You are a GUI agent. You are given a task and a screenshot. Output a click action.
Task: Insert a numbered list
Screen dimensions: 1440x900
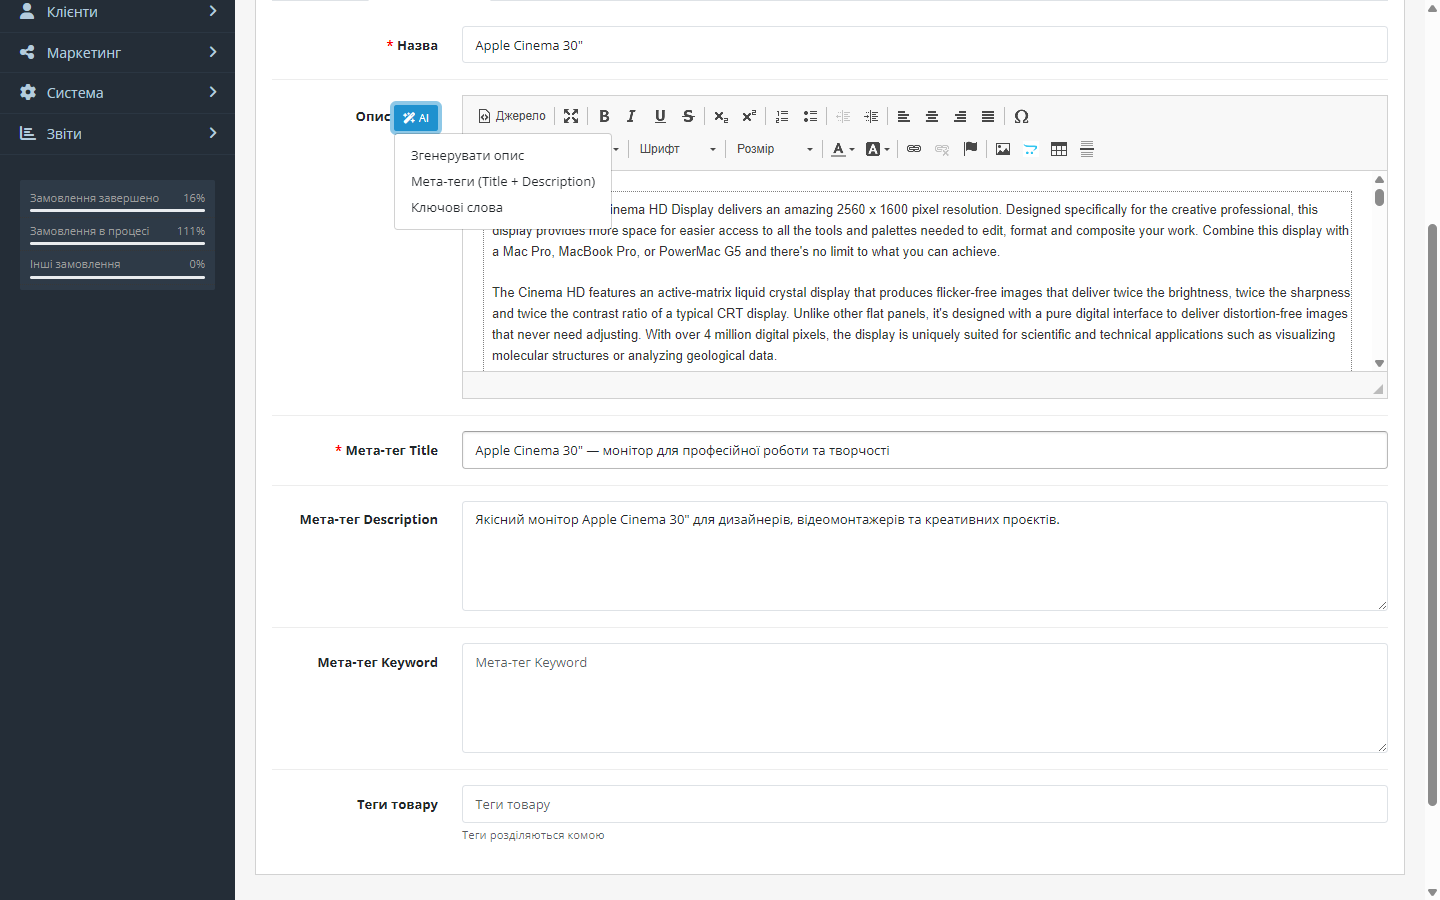click(x=782, y=116)
